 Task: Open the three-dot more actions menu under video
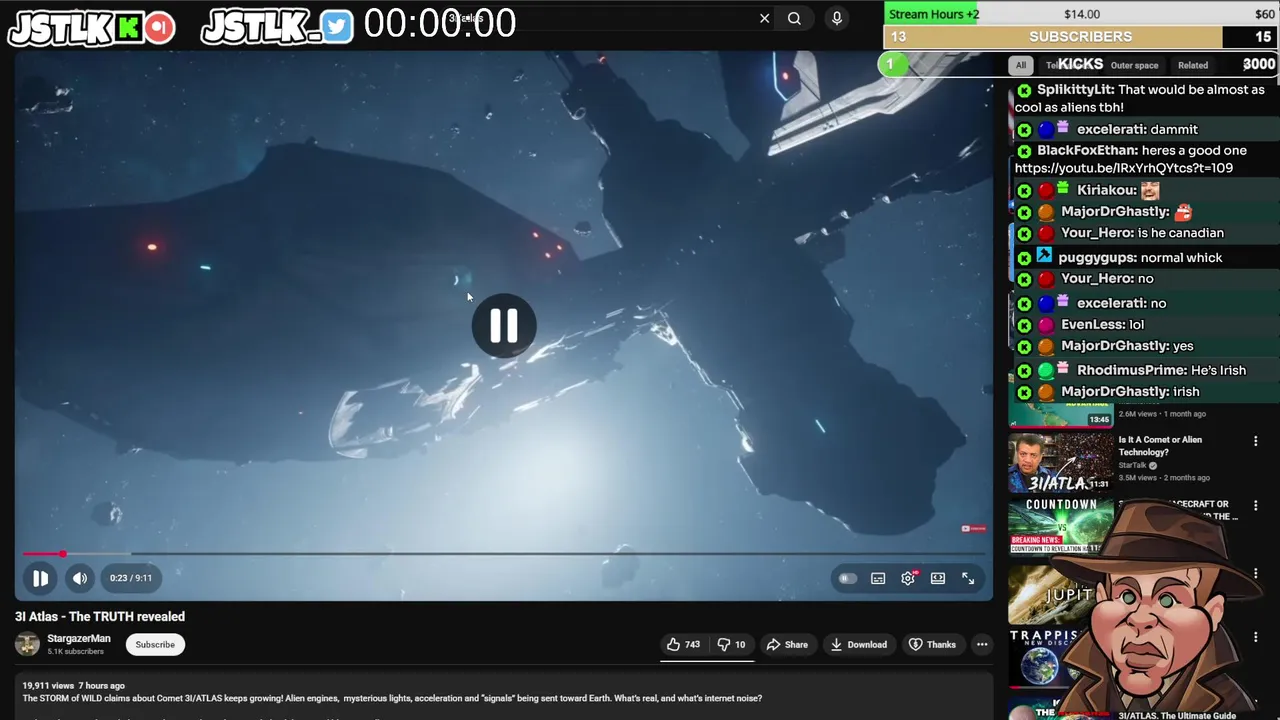click(982, 644)
